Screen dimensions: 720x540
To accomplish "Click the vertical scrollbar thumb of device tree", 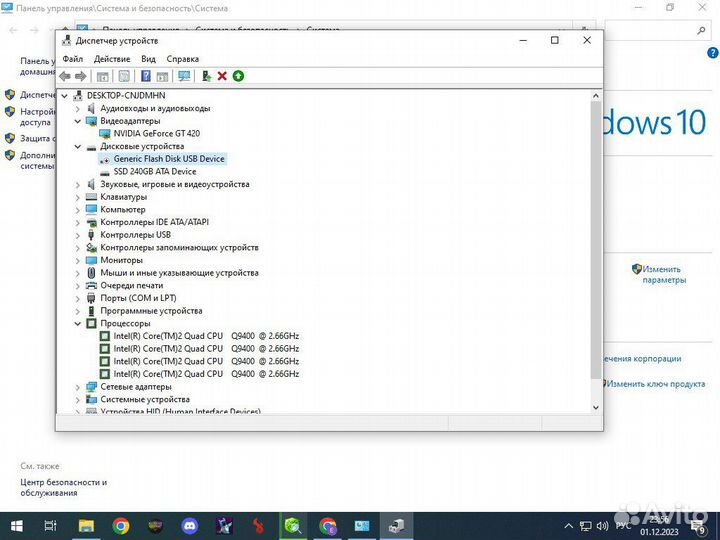I will (x=596, y=240).
